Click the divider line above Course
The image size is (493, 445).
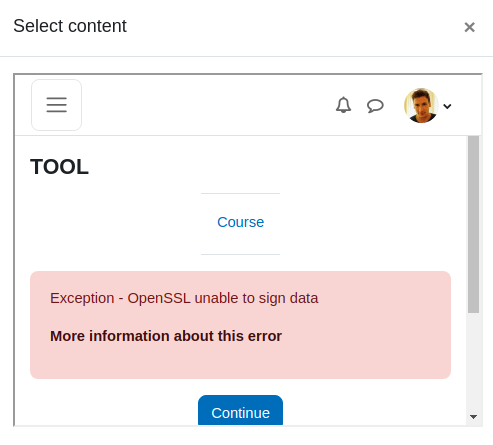coord(240,193)
